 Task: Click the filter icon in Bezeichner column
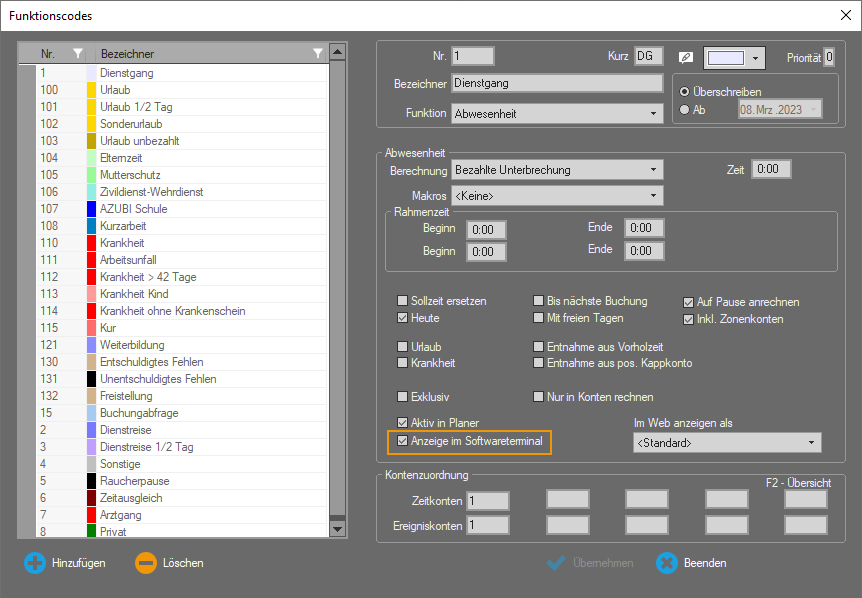(x=318, y=53)
